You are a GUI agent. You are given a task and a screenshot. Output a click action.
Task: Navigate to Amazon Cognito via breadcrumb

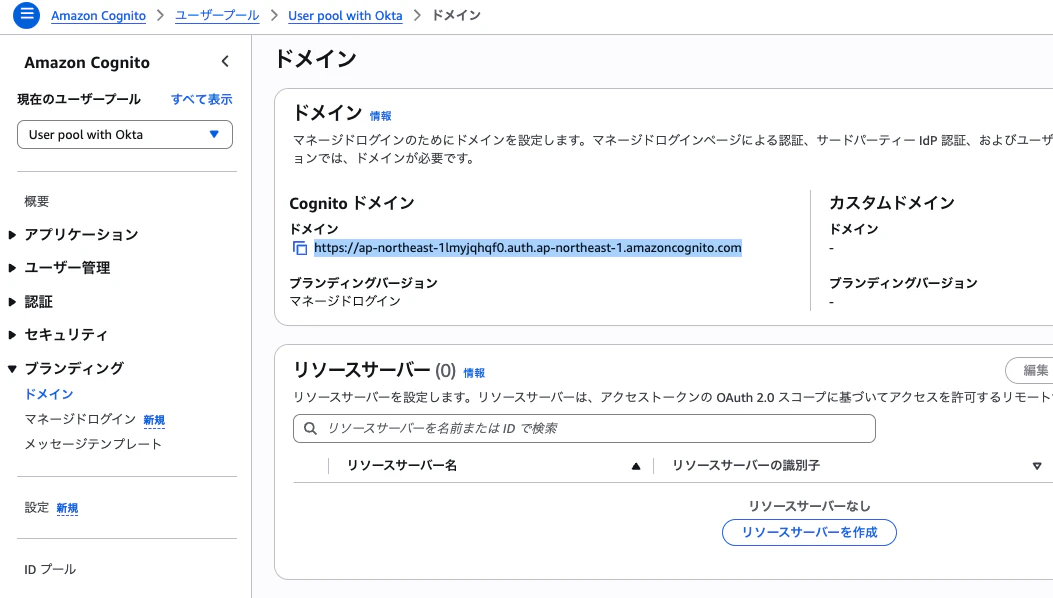coord(98,15)
